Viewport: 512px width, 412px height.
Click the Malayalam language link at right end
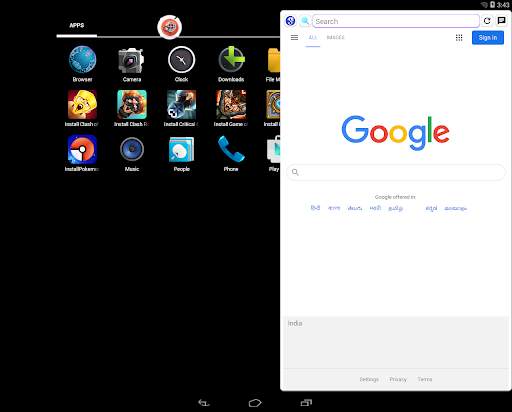click(455, 208)
